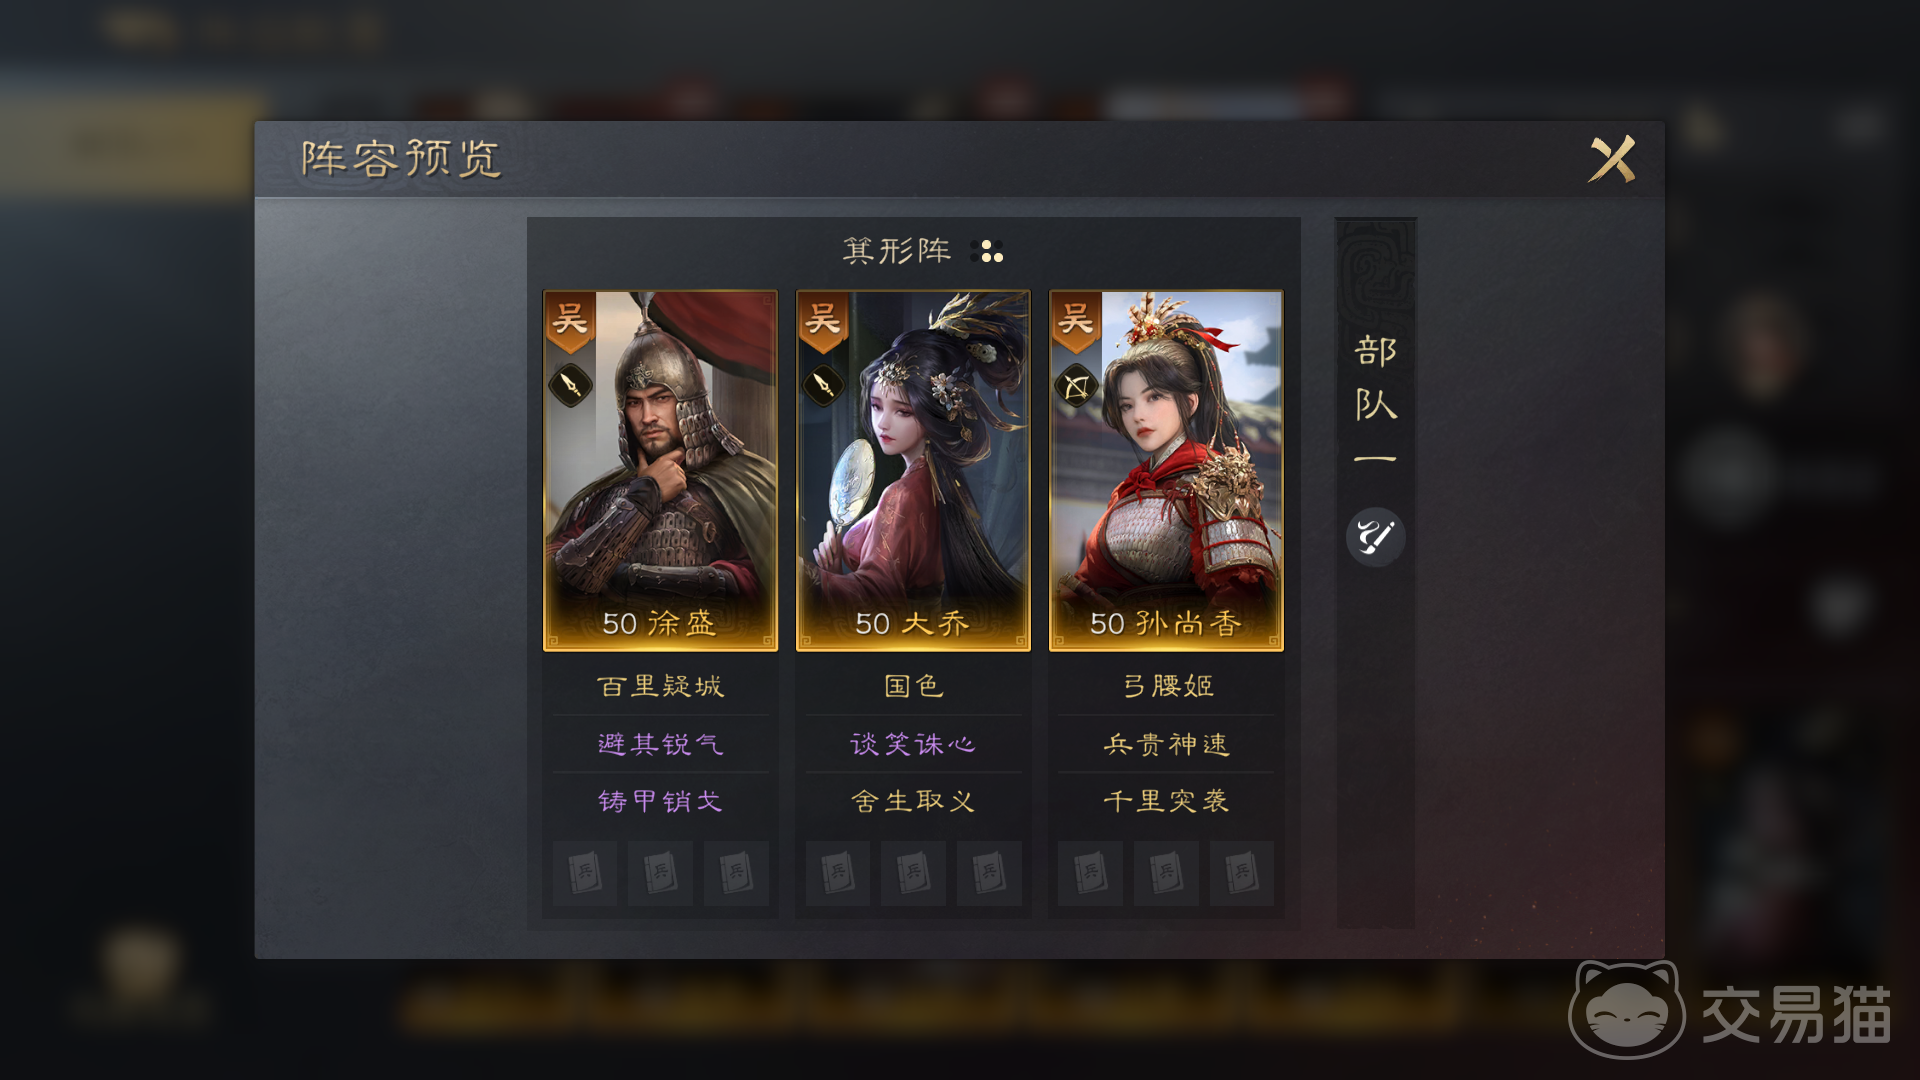Screen dimensions: 1920x1080
Task: View the 避其锐气 tactic
Action: coord(660,744)
